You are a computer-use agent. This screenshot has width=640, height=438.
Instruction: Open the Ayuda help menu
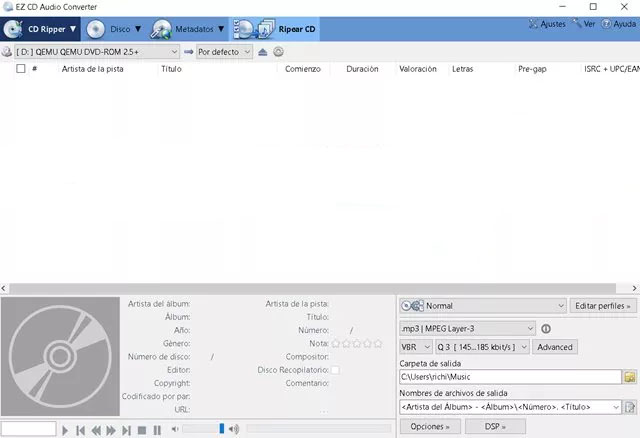click(x=619, y=24)
